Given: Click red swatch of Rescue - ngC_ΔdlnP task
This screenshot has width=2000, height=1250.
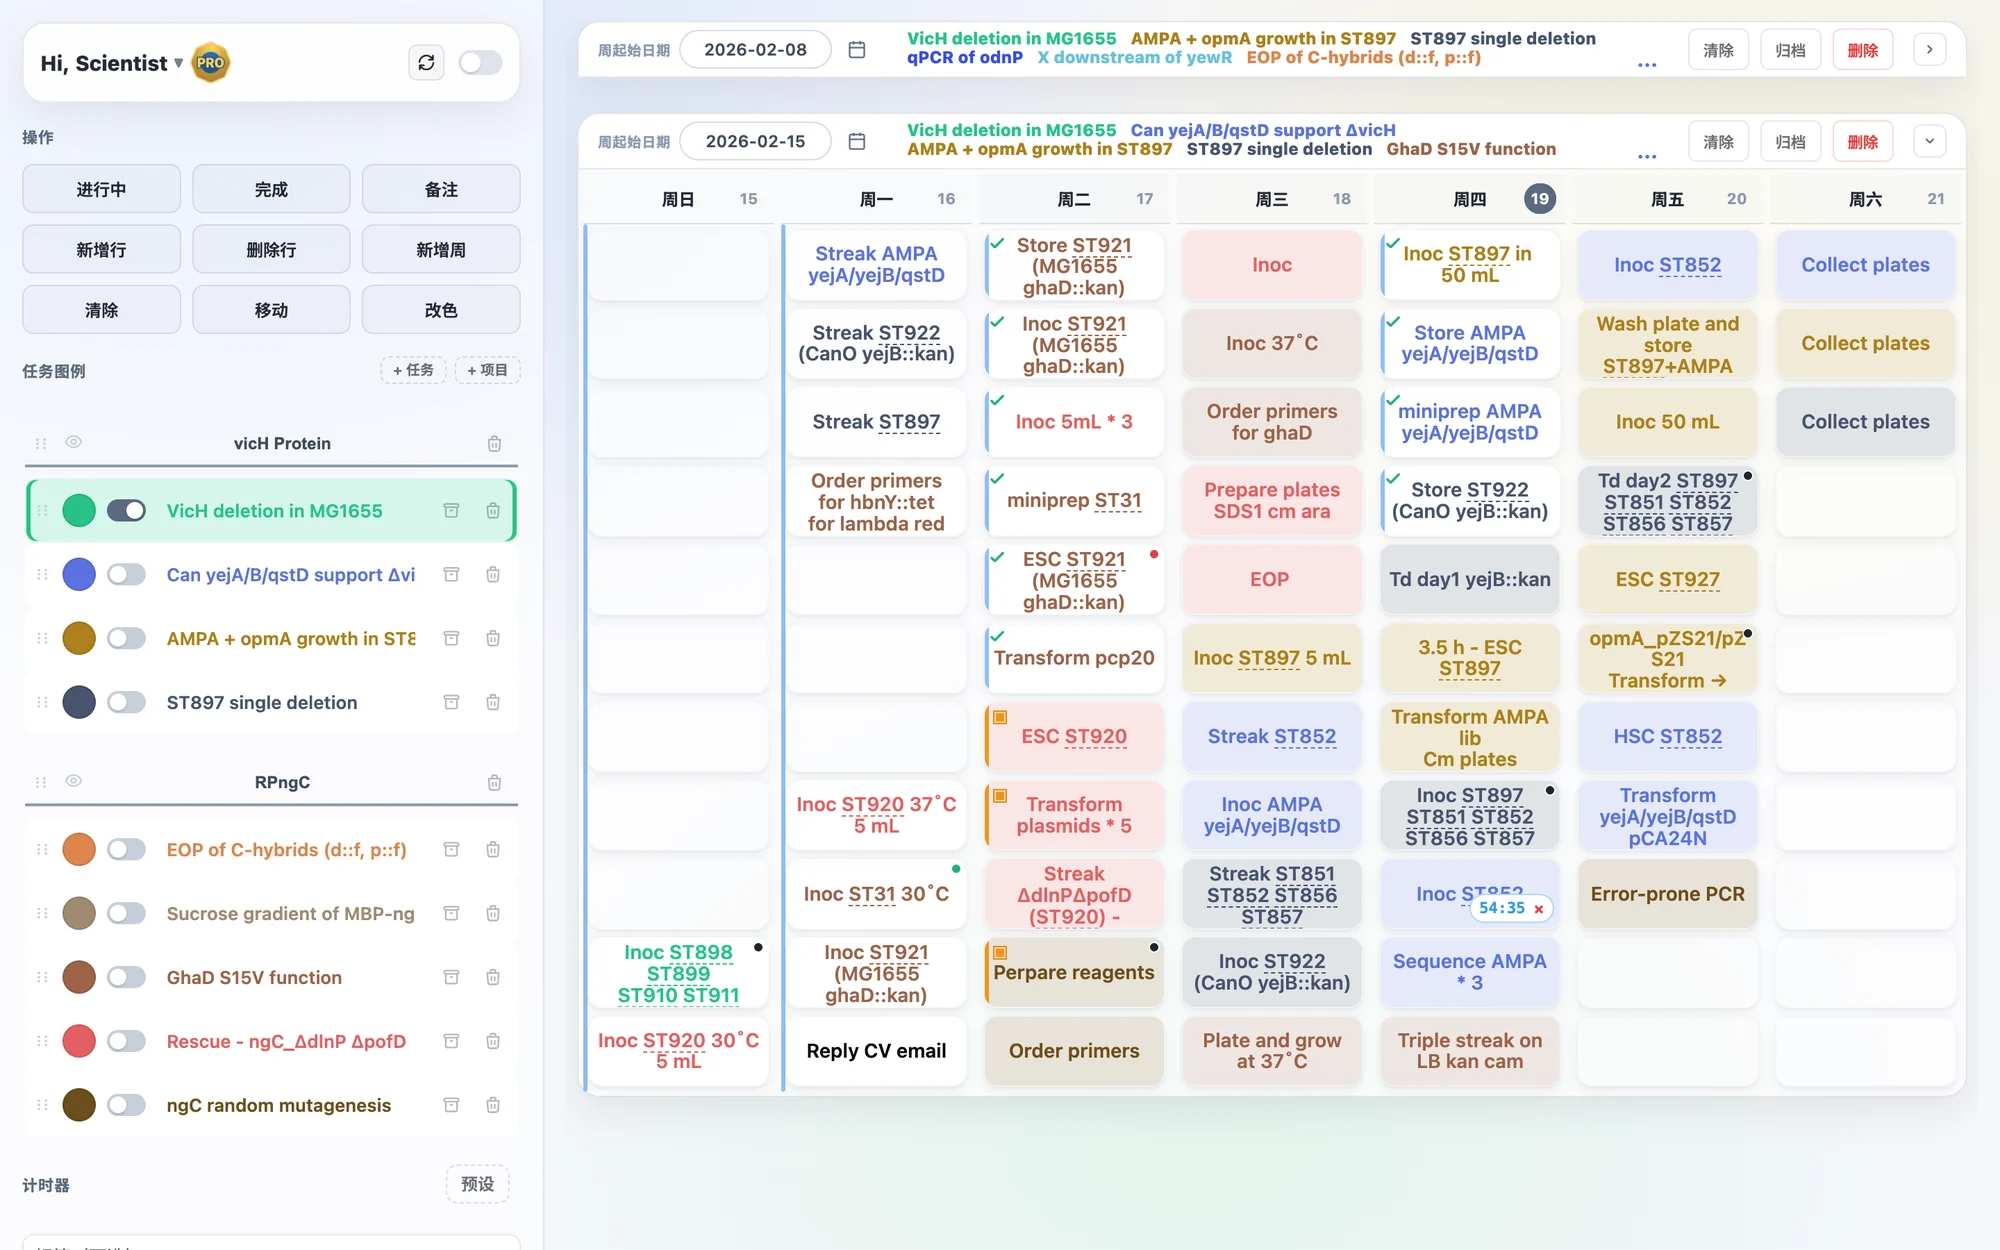Looking at the screenshot, I should [x=79, y=1042].
